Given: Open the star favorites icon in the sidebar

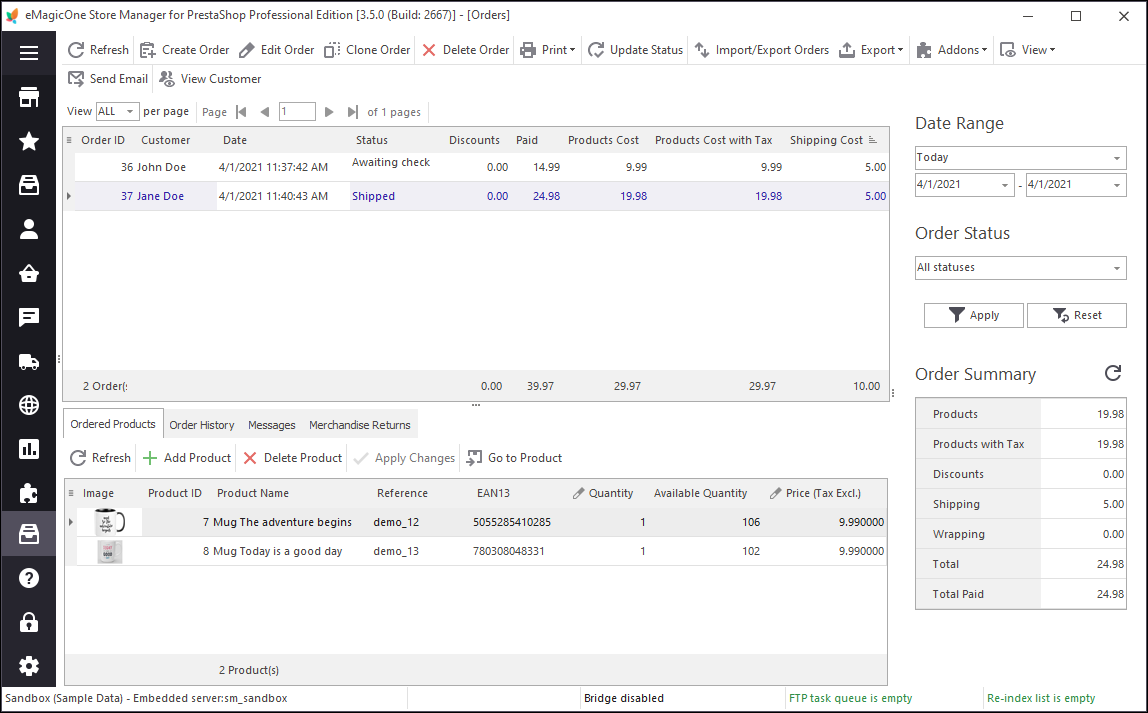Looking at the screenshot, I should [x=29, y=141].
